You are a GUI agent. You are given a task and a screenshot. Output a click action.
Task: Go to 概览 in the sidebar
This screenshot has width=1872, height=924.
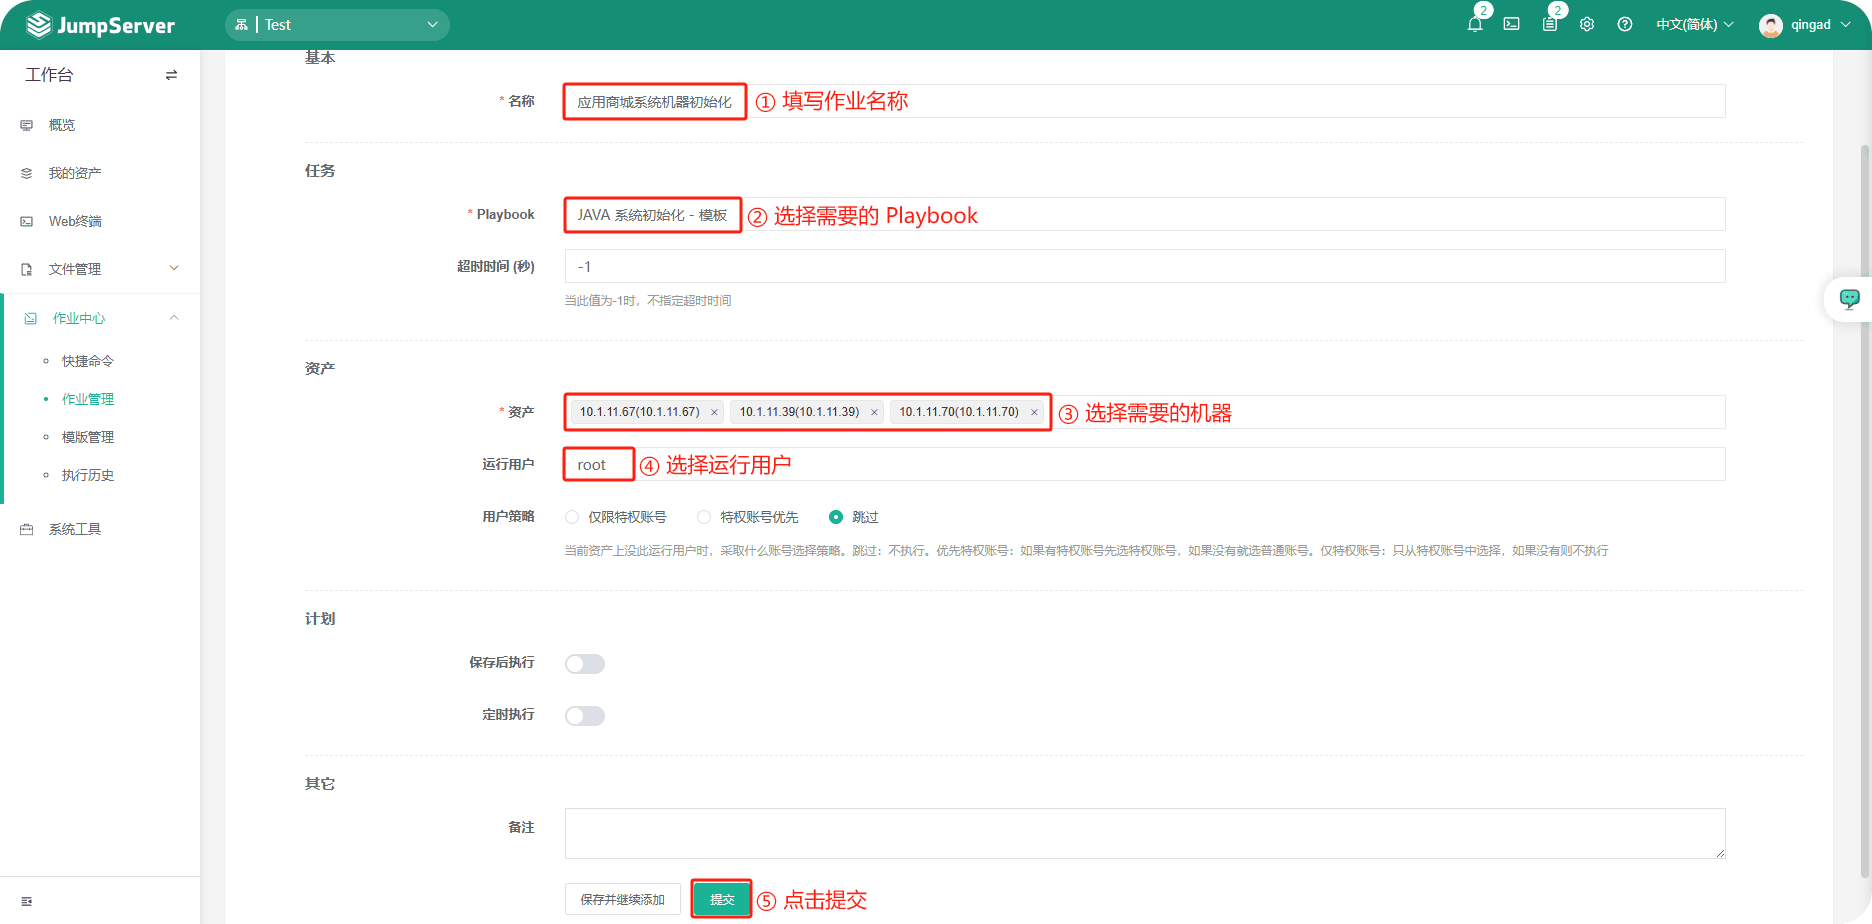coord(62,125)
